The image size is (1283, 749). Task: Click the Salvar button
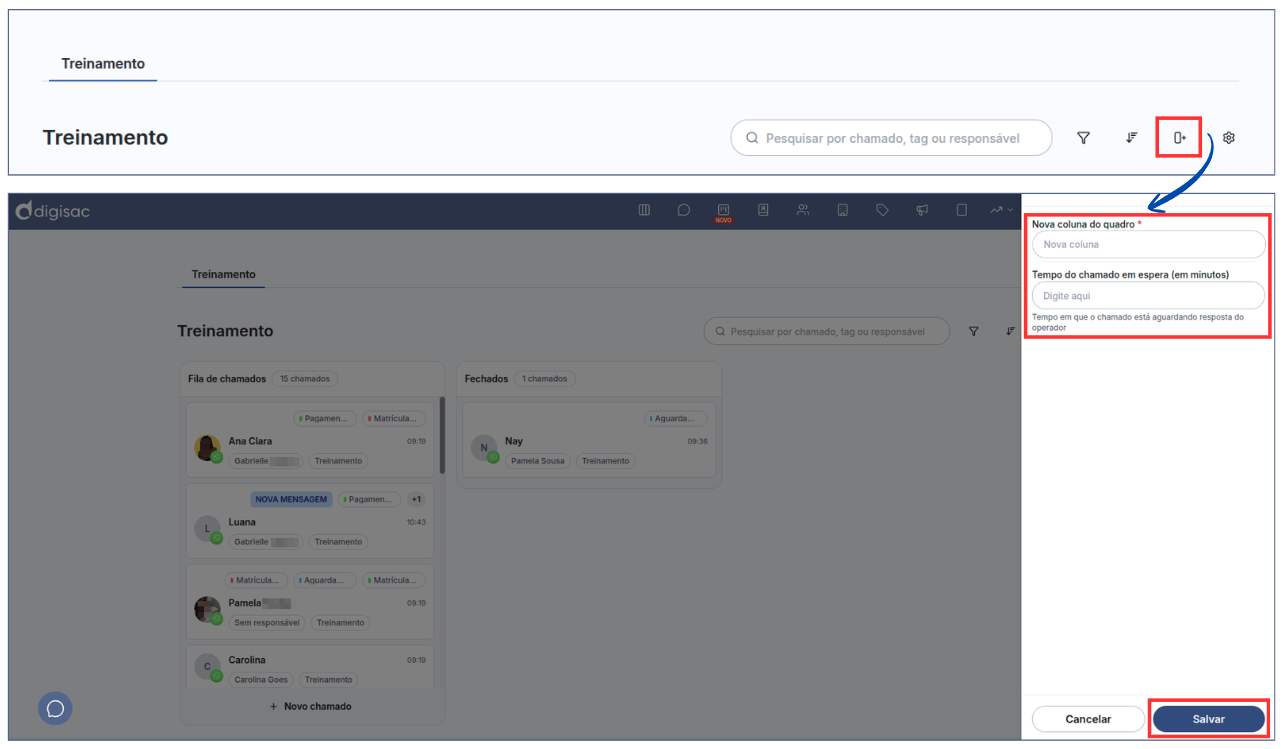pos(1208,719)
